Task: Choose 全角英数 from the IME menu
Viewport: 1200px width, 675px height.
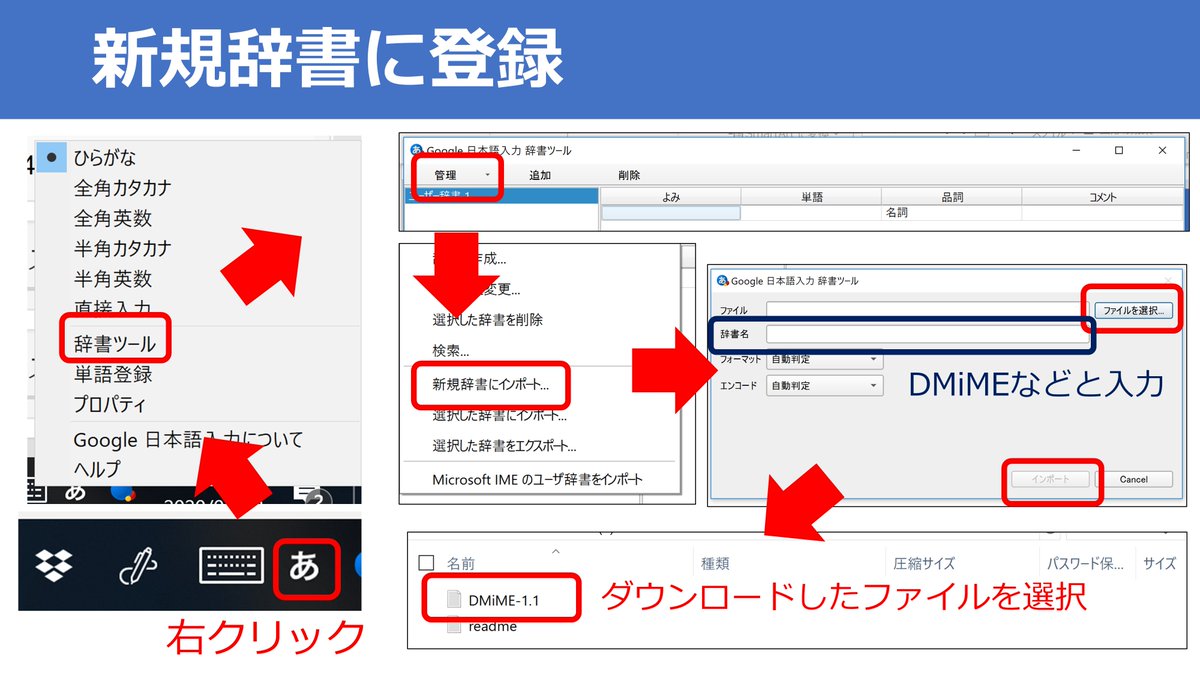Action: [112, 218]
